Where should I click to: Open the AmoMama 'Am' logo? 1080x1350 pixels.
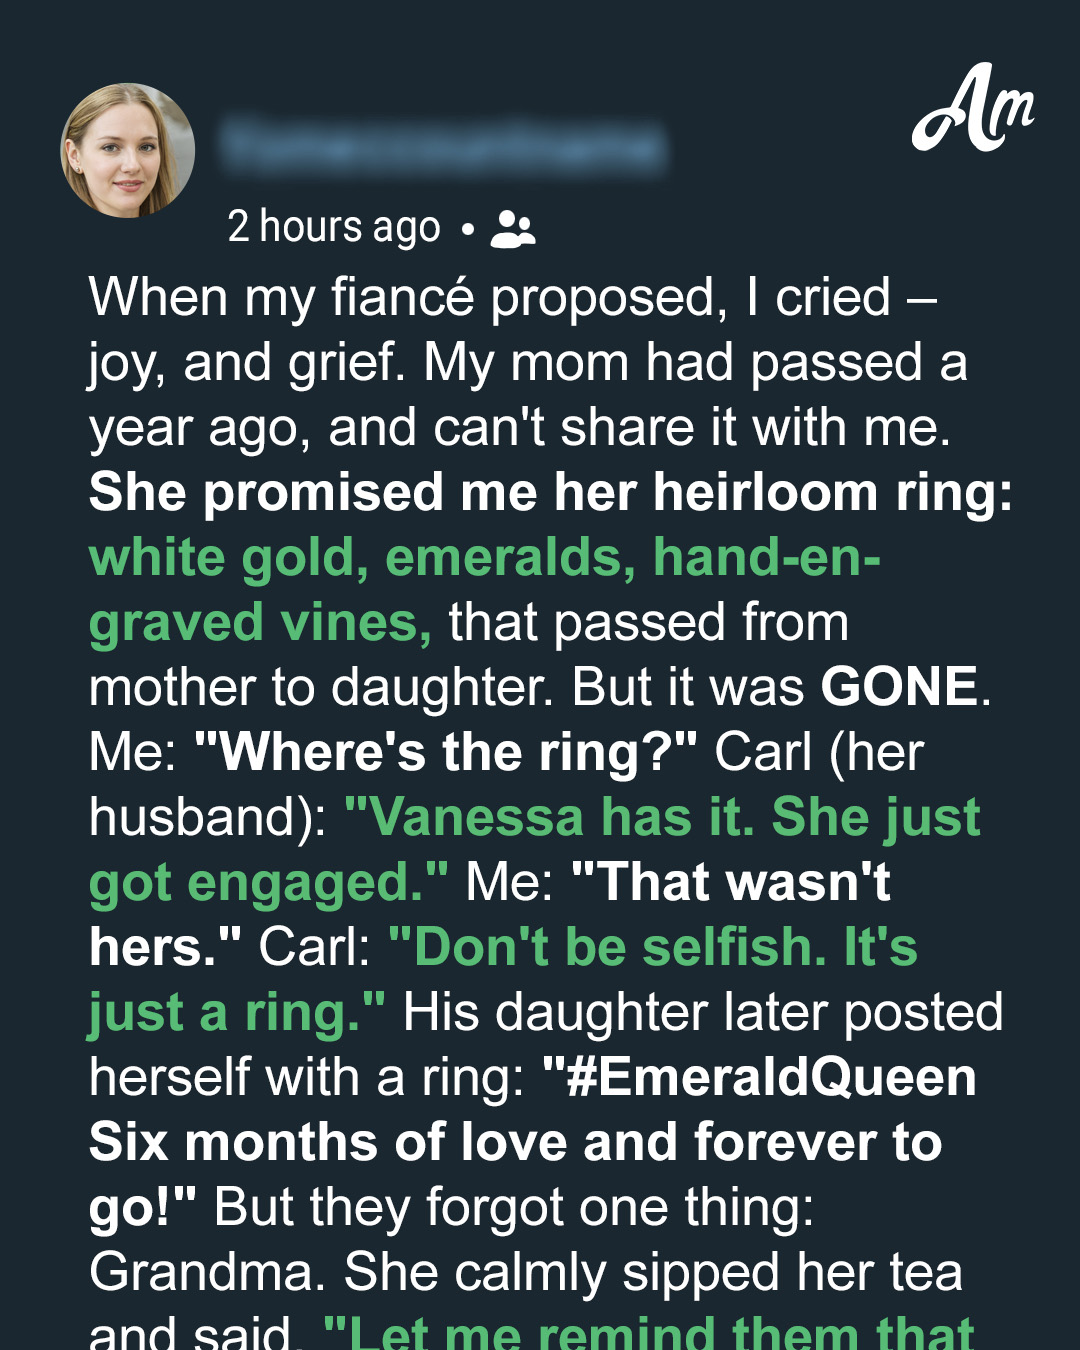[973, 108]
